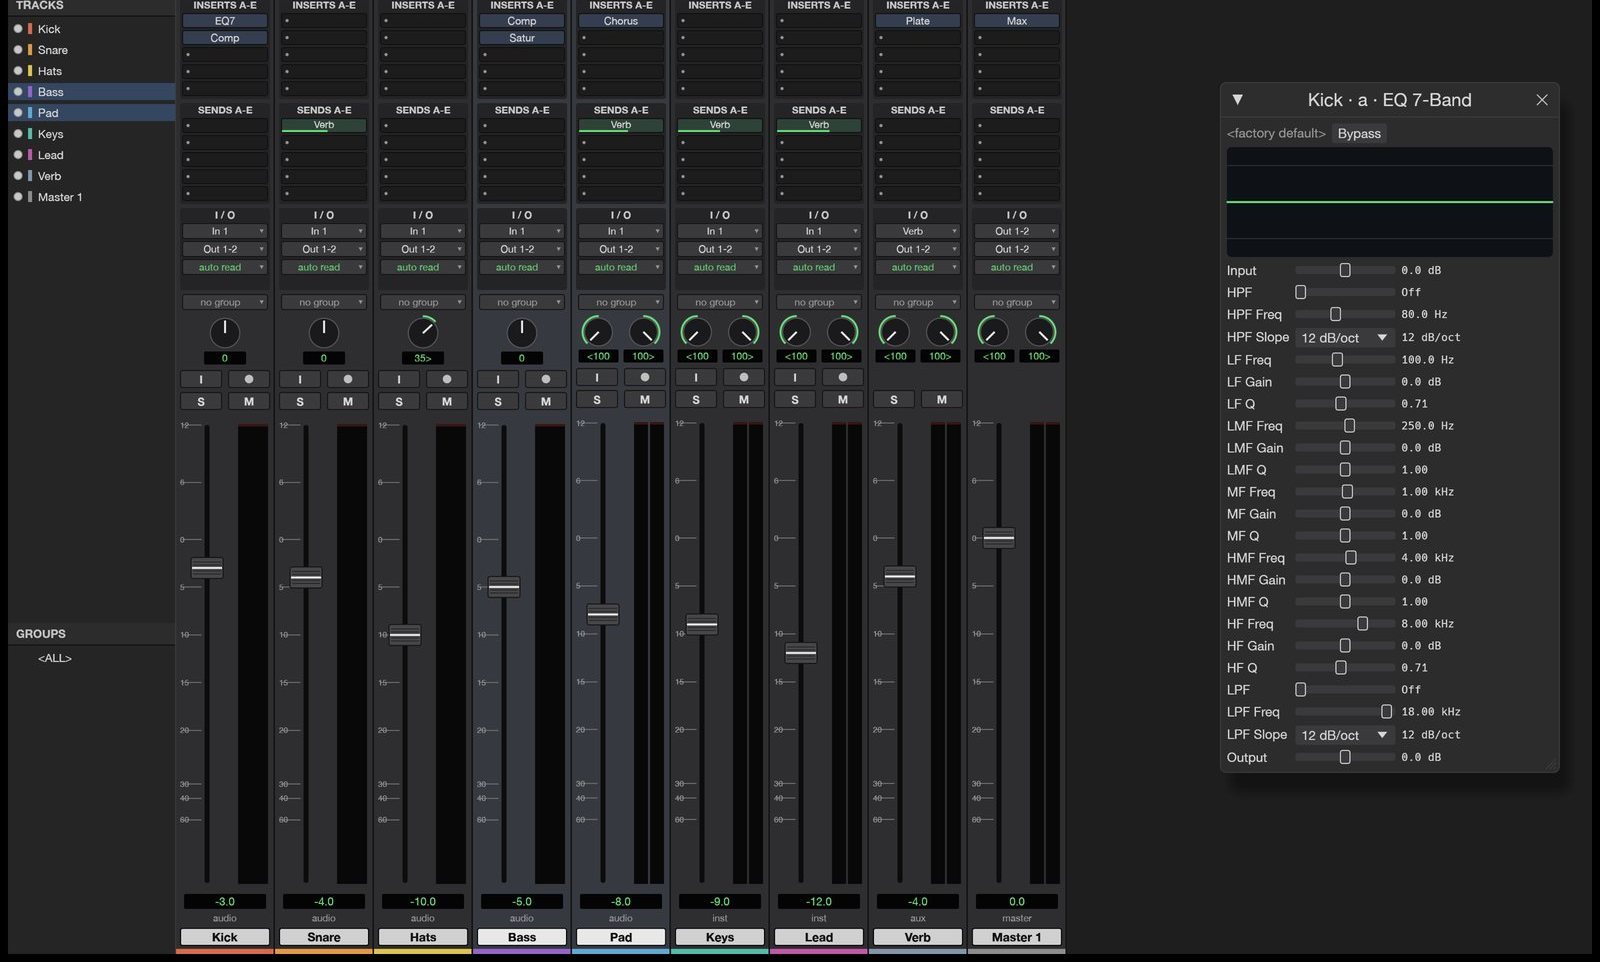The width and height of the screenshot is (1600, 962).
Task: Open the Kick channel automation mode dropdown
Action: tap(225, 267)
